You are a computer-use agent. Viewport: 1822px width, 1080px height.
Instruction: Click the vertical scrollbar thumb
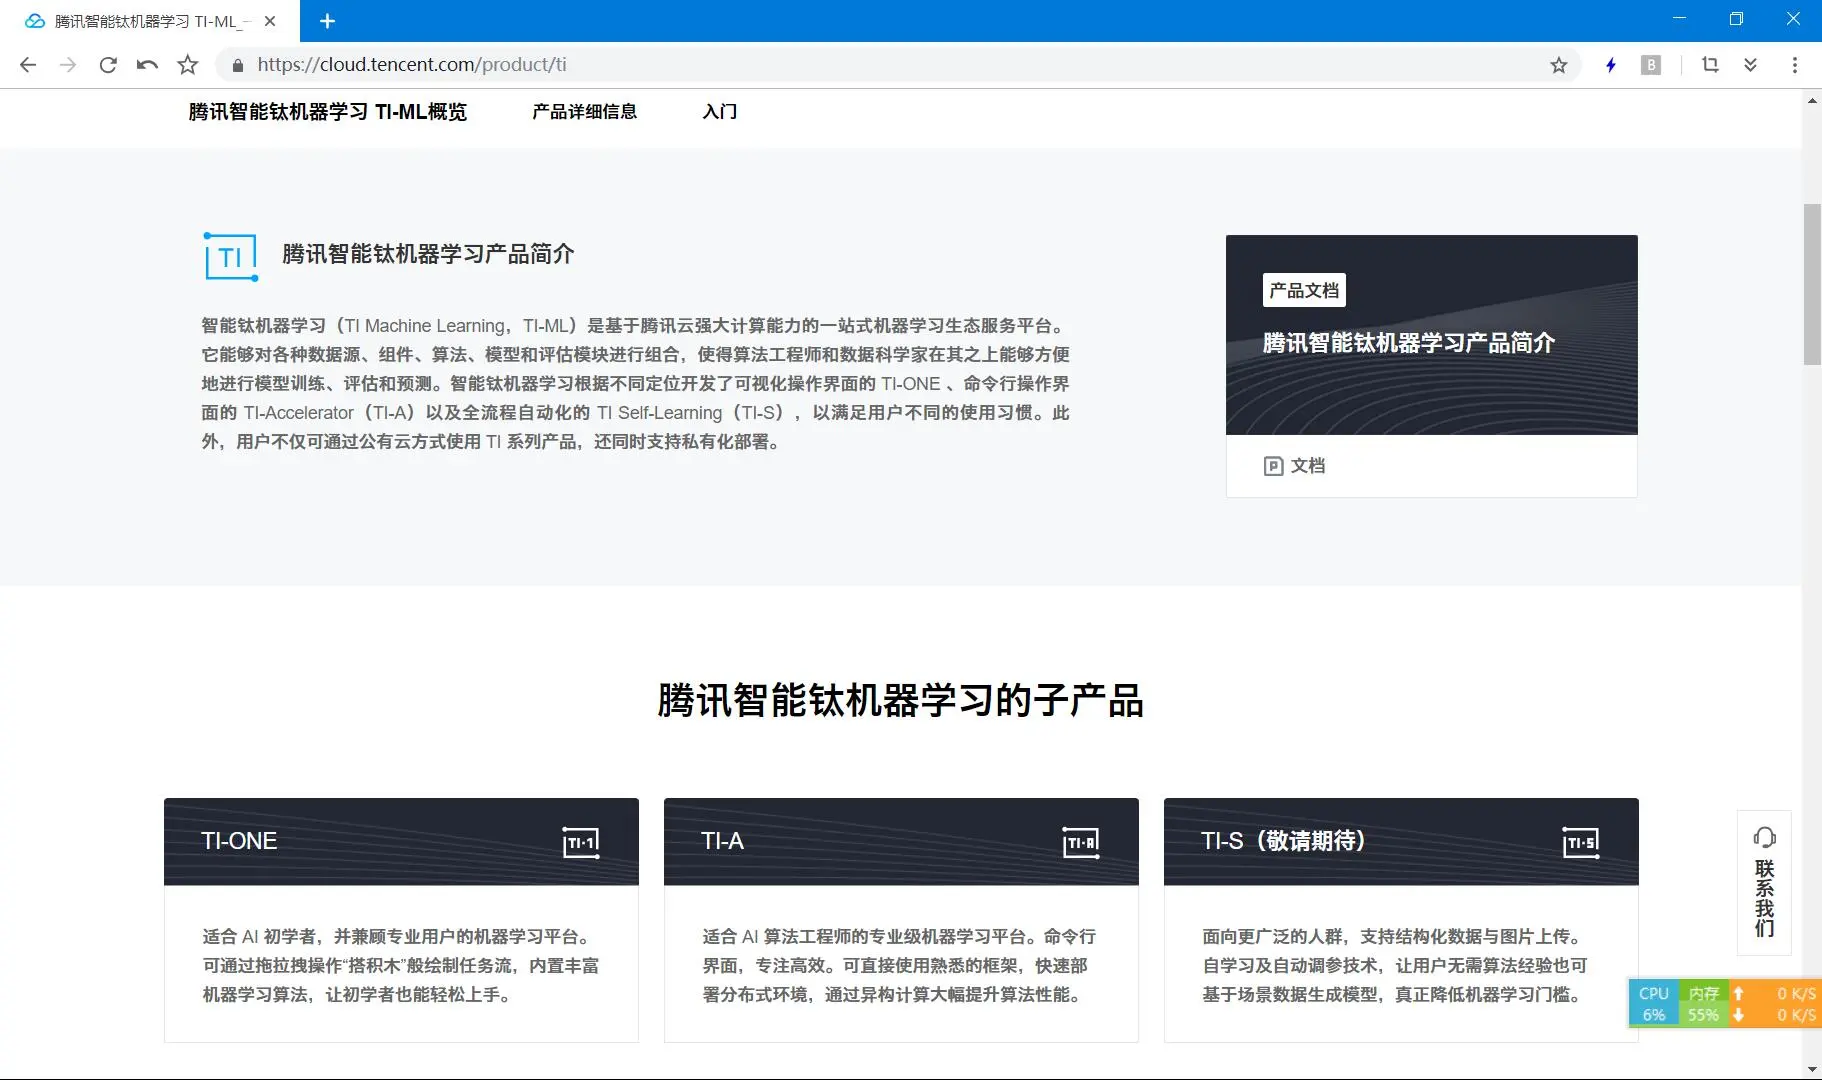[1811, 284]
